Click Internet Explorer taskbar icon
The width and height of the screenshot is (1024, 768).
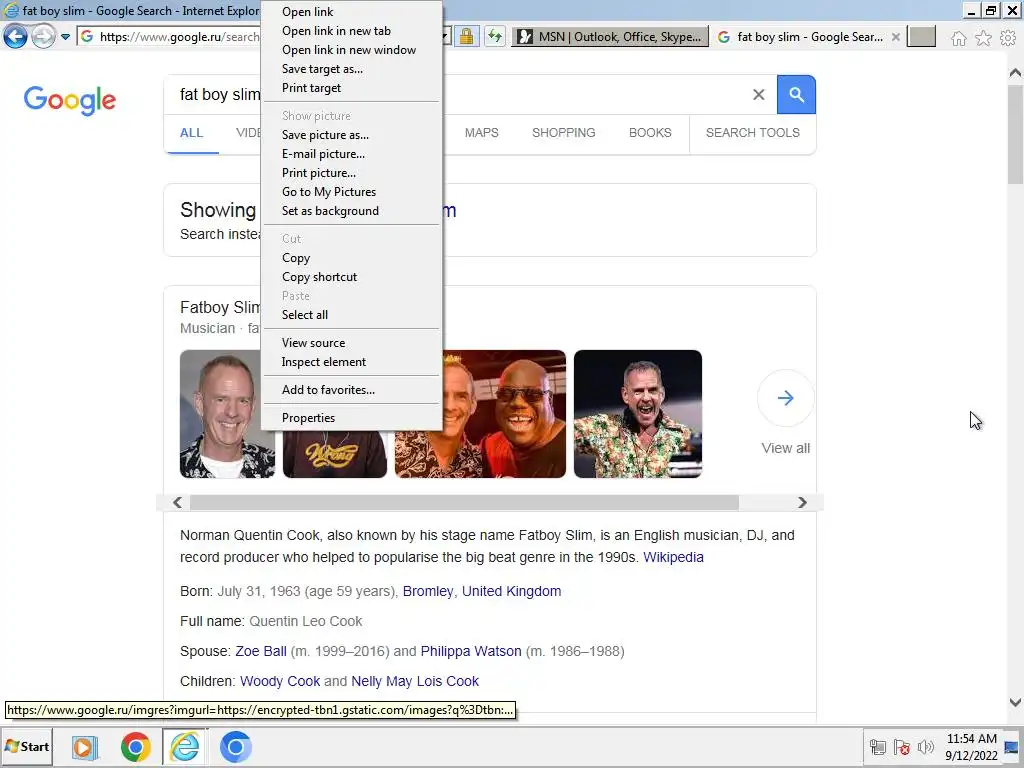pyautogui.click(x=185, y=747)
